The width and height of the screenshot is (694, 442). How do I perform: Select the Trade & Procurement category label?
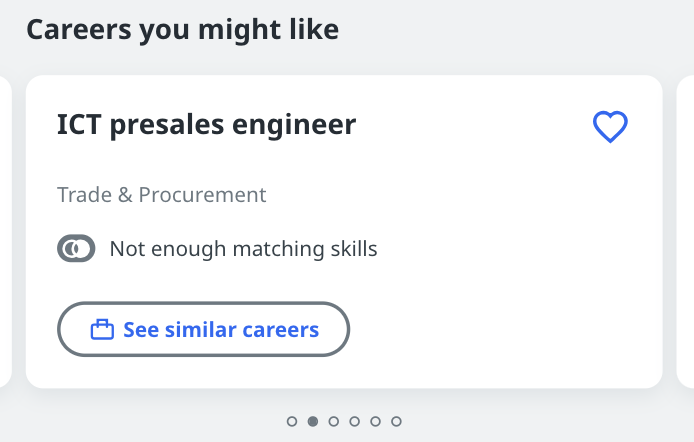(162, 195)
